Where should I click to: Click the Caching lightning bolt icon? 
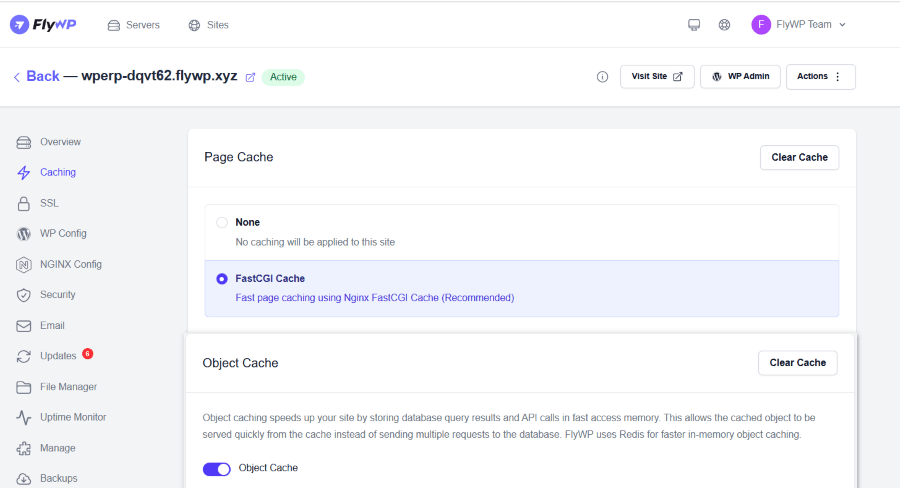24,173
